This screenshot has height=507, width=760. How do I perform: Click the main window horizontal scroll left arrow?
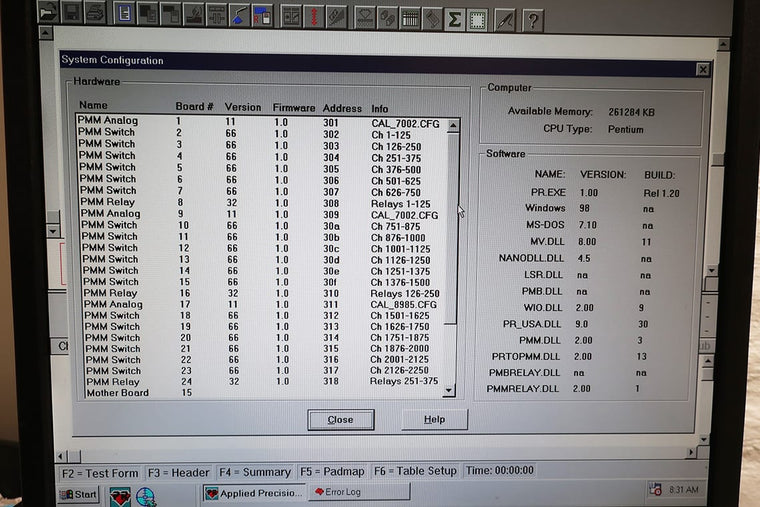click(61, 456)
